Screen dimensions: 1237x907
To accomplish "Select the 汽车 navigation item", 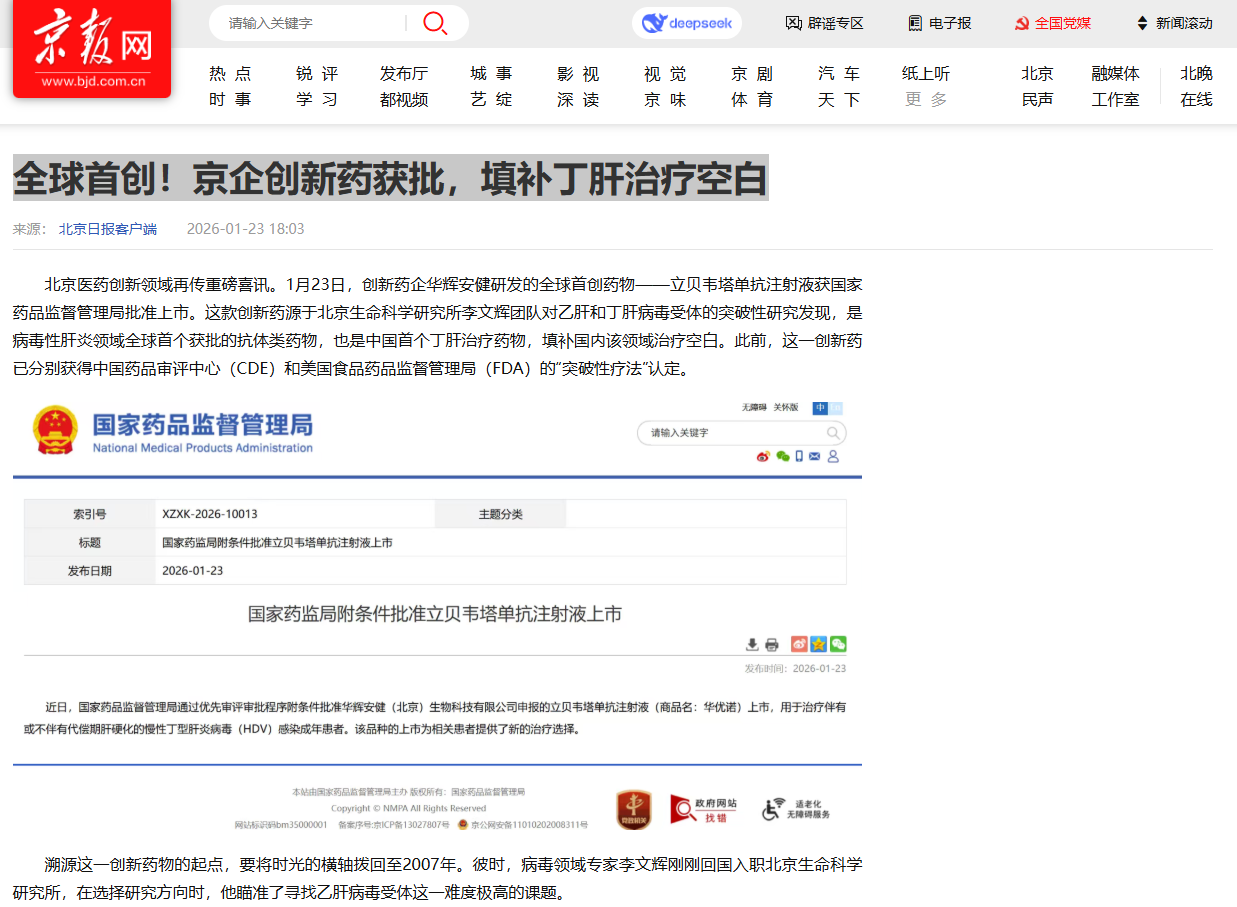I will click(838, 74).
